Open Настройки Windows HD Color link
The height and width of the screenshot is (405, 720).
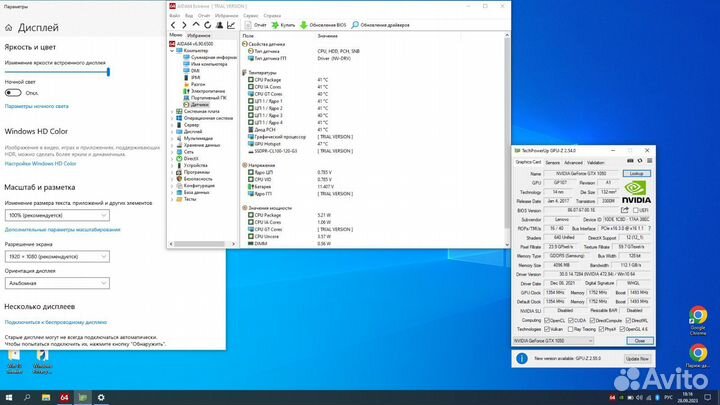pos(40,163)
